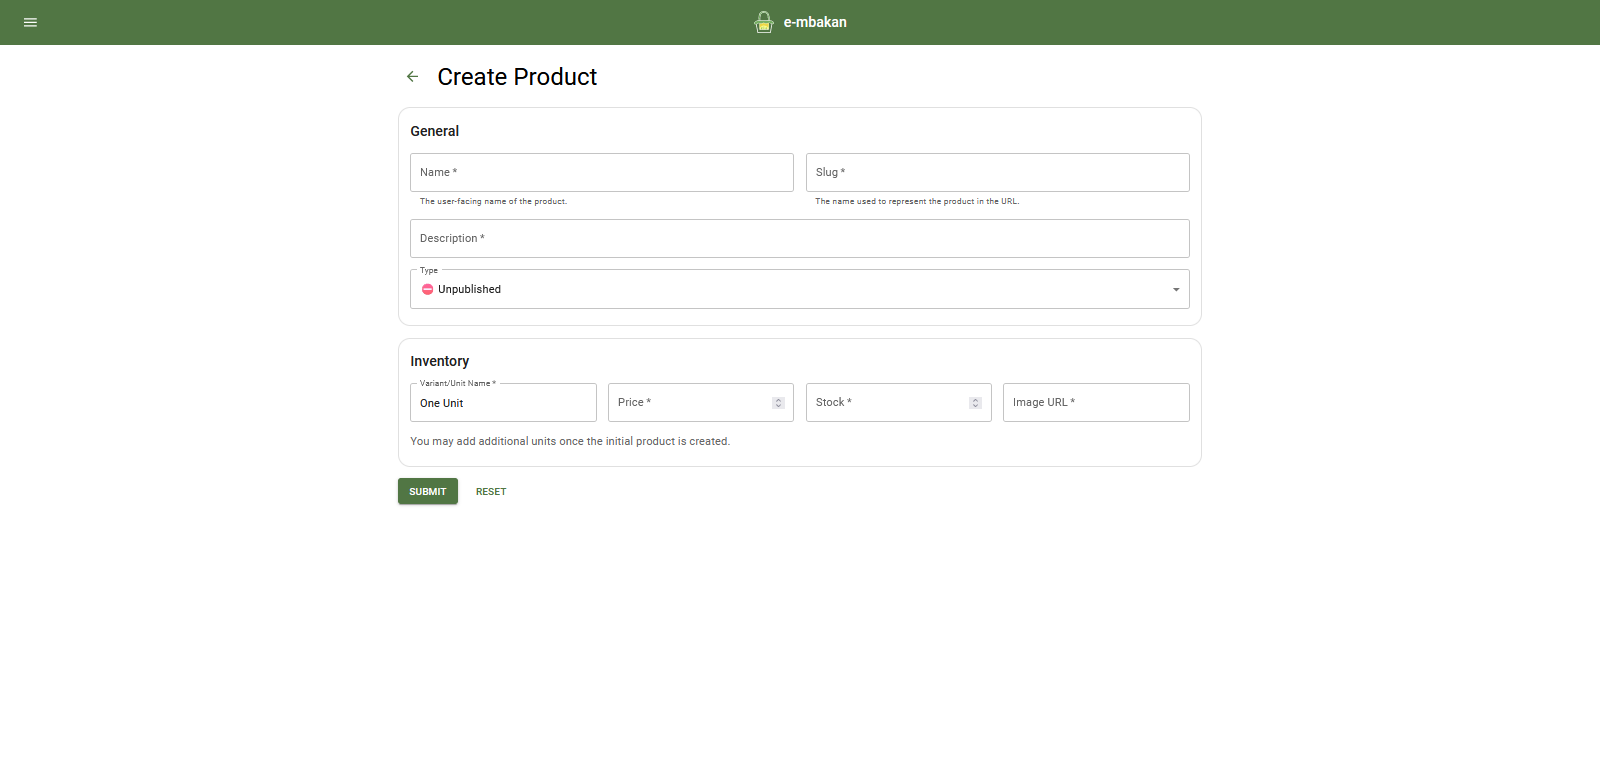Submit the new product form
The image size is (1600, 766).
click(x=427, y=491)
